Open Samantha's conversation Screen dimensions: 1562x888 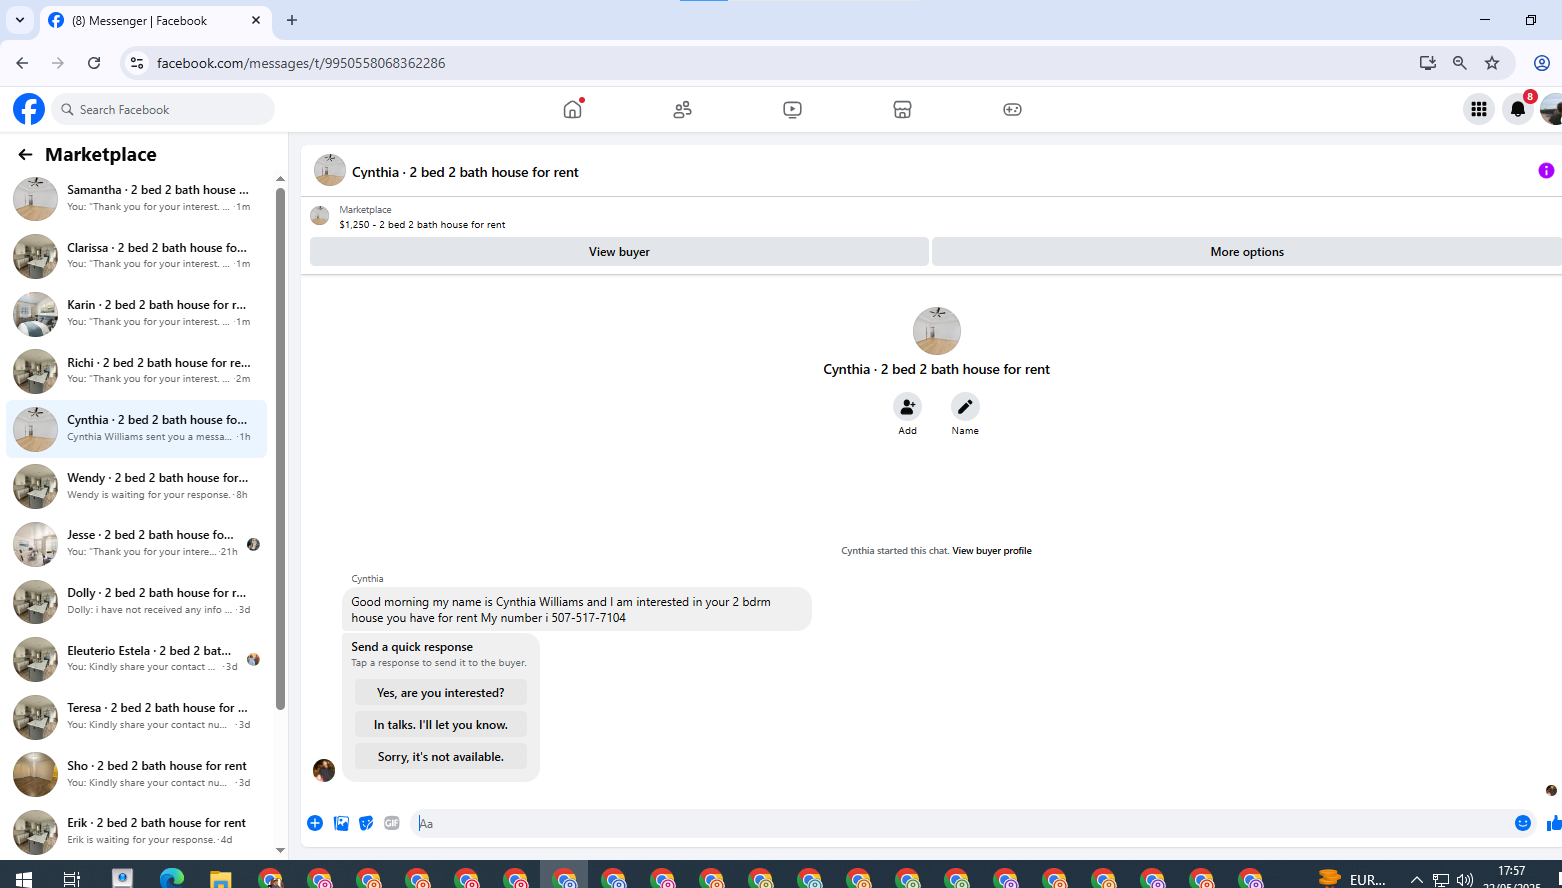[137, 198]
